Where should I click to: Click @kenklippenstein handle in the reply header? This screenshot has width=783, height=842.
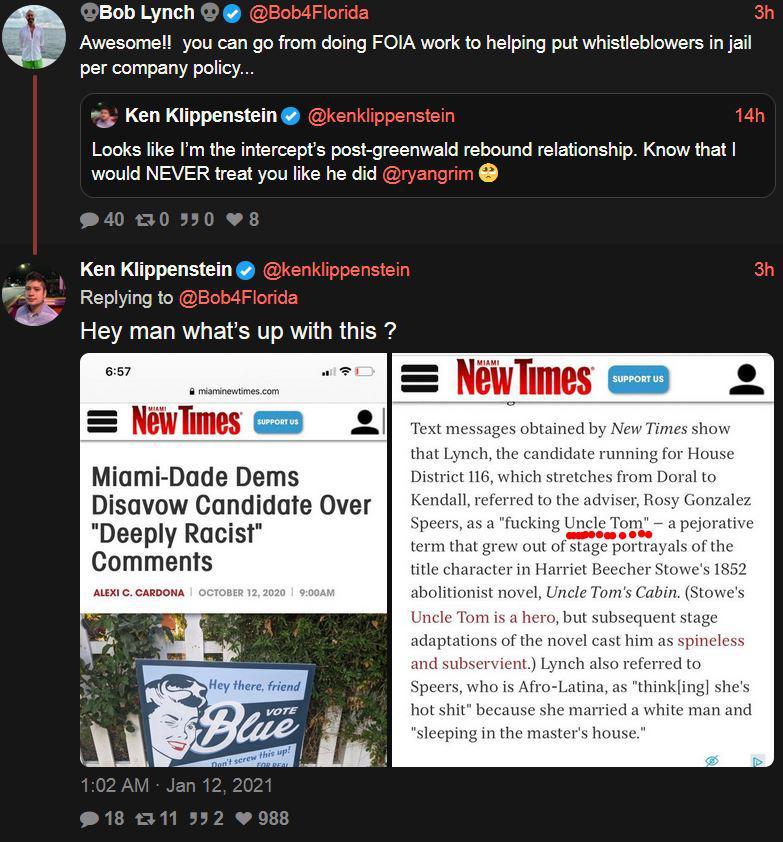pos(336,270)
